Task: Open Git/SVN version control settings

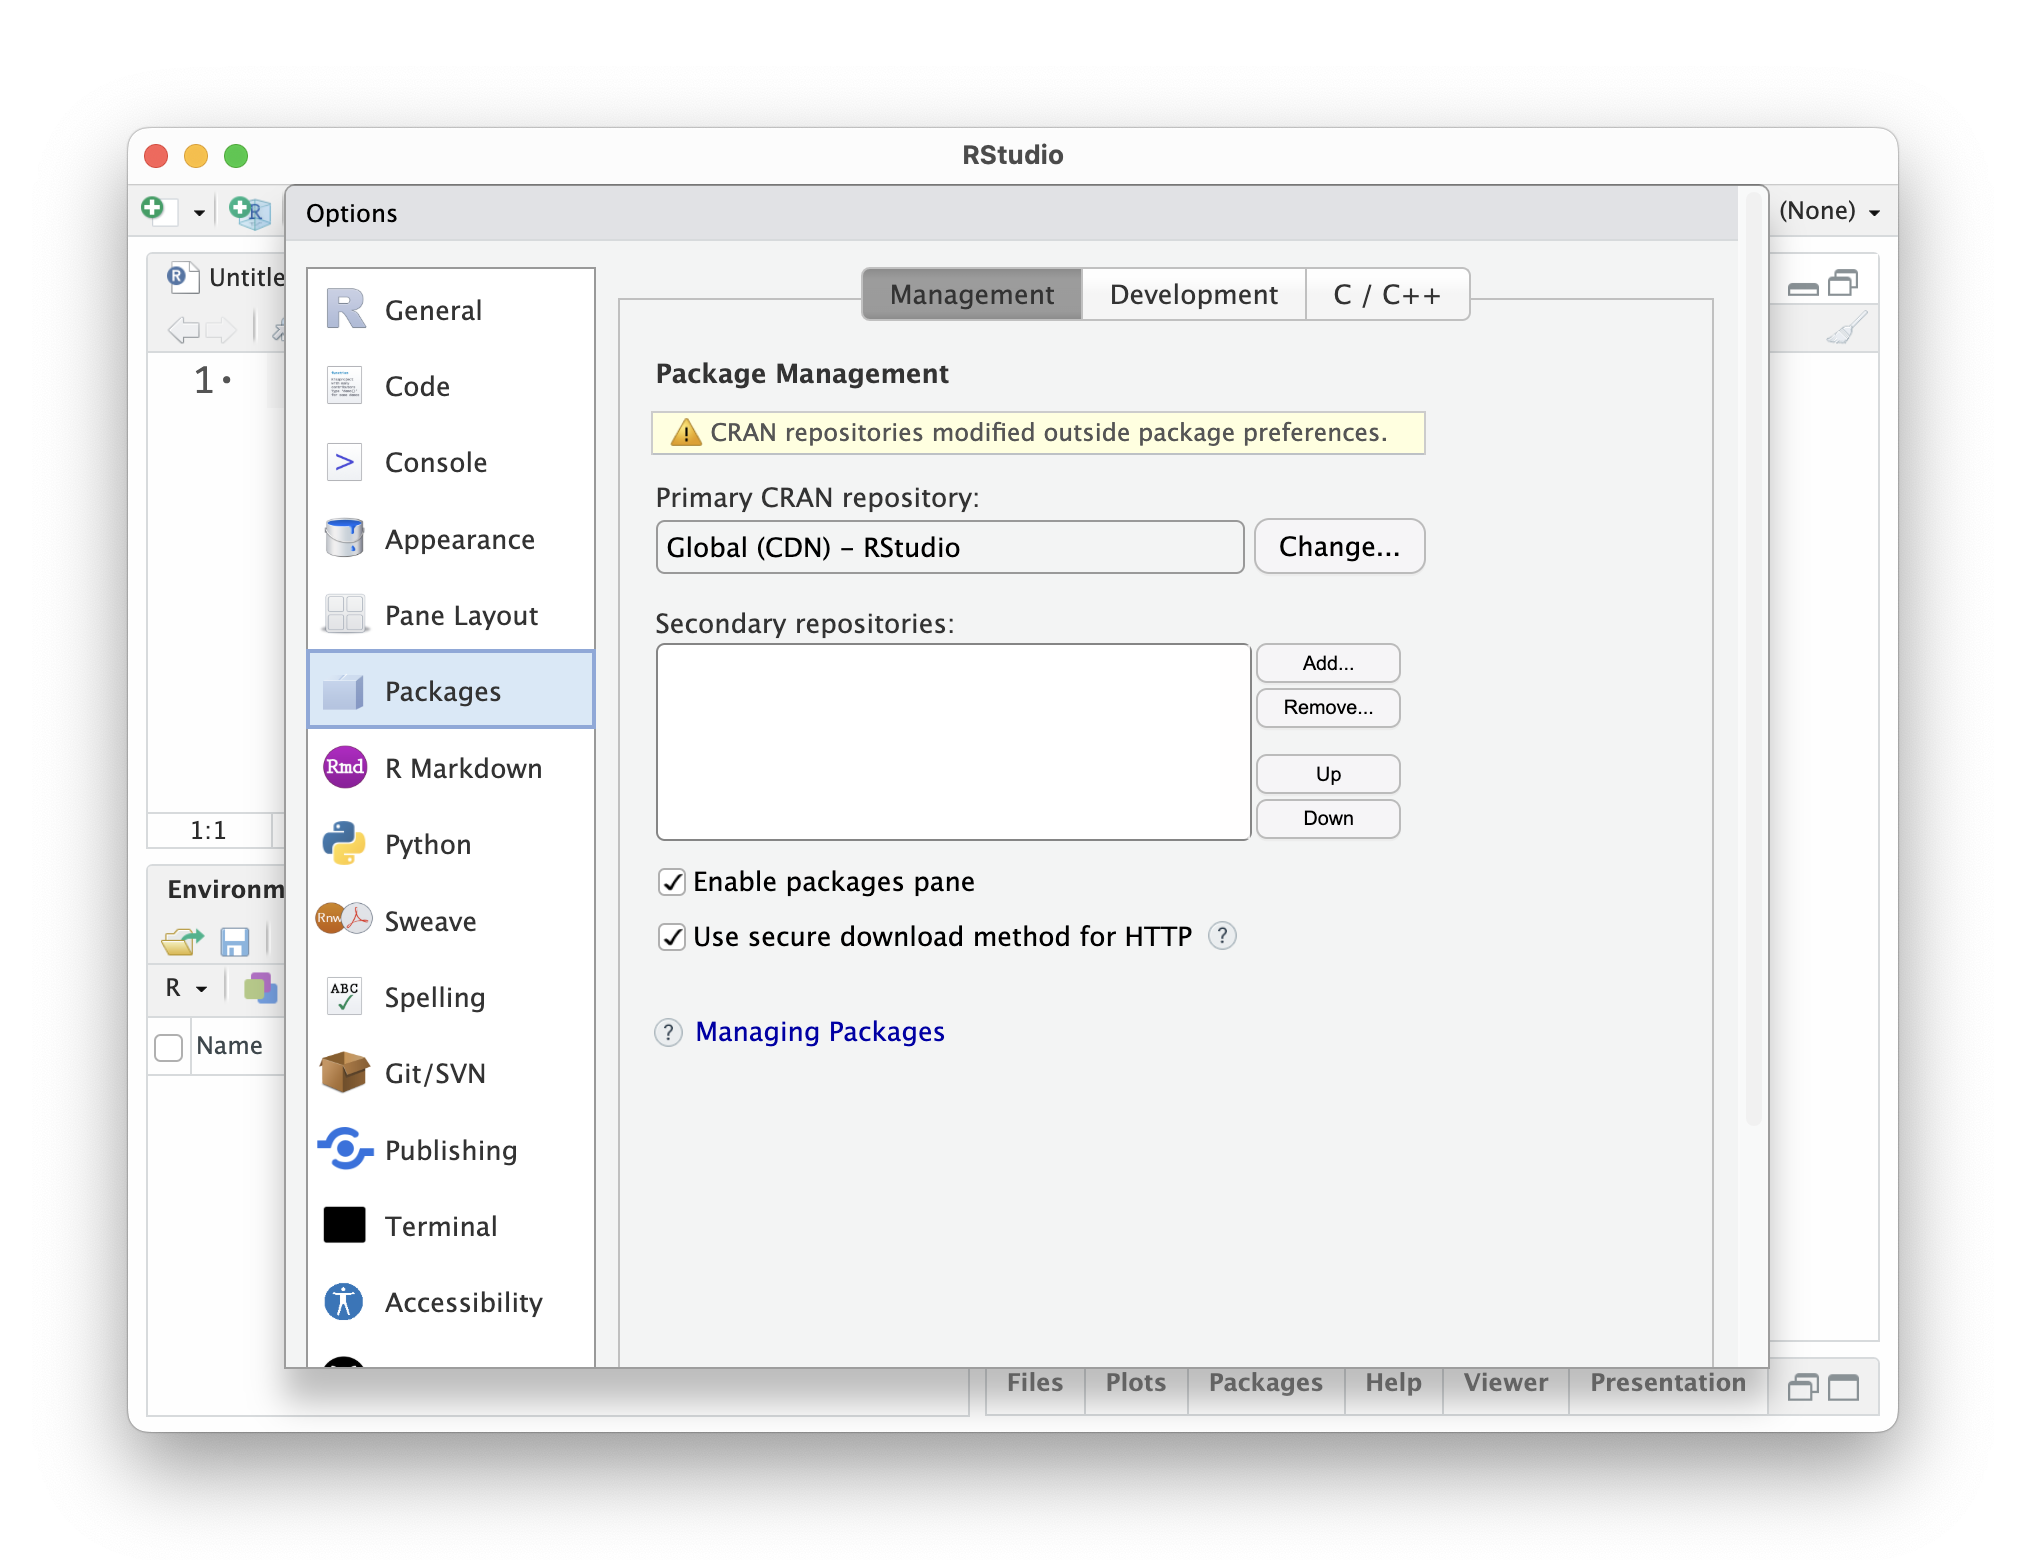Action: pyautogui.click(x=434, y=1073)
